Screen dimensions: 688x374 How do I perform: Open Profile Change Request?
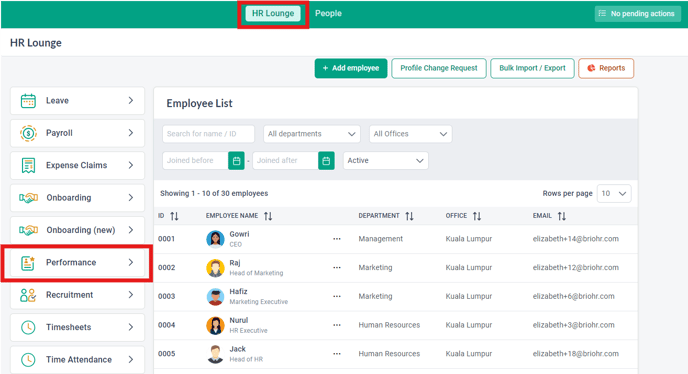439,68
